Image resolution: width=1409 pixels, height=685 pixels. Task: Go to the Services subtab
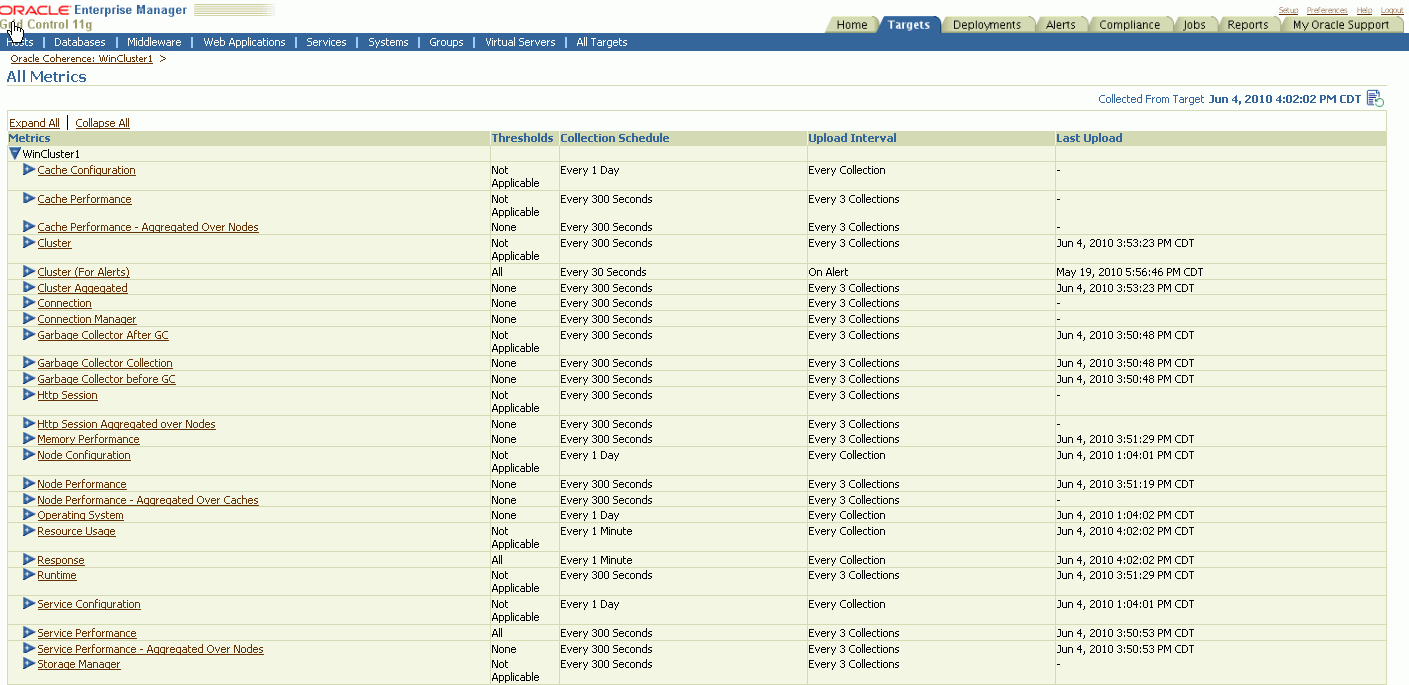click(326, 42)
